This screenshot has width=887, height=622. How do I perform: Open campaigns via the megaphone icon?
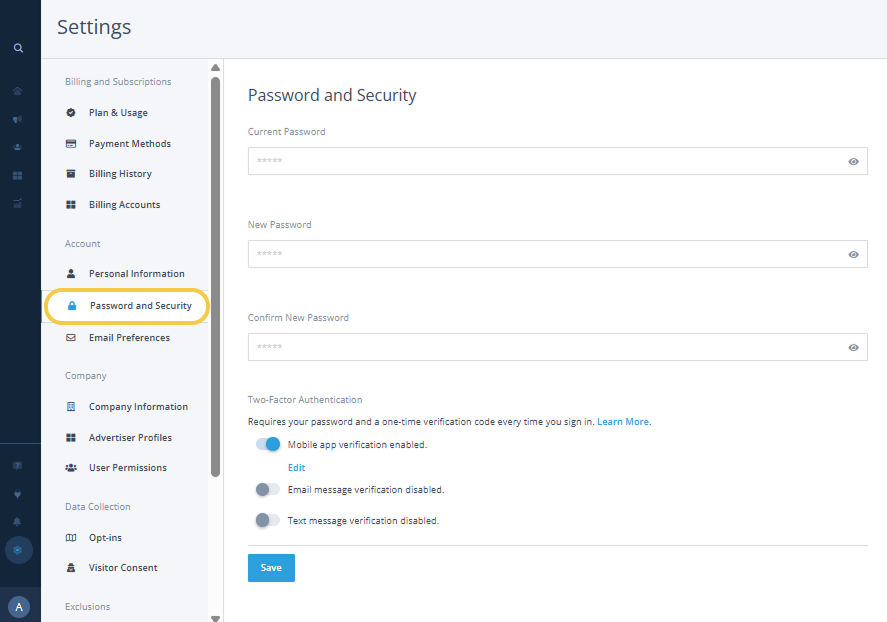point(18,119)
